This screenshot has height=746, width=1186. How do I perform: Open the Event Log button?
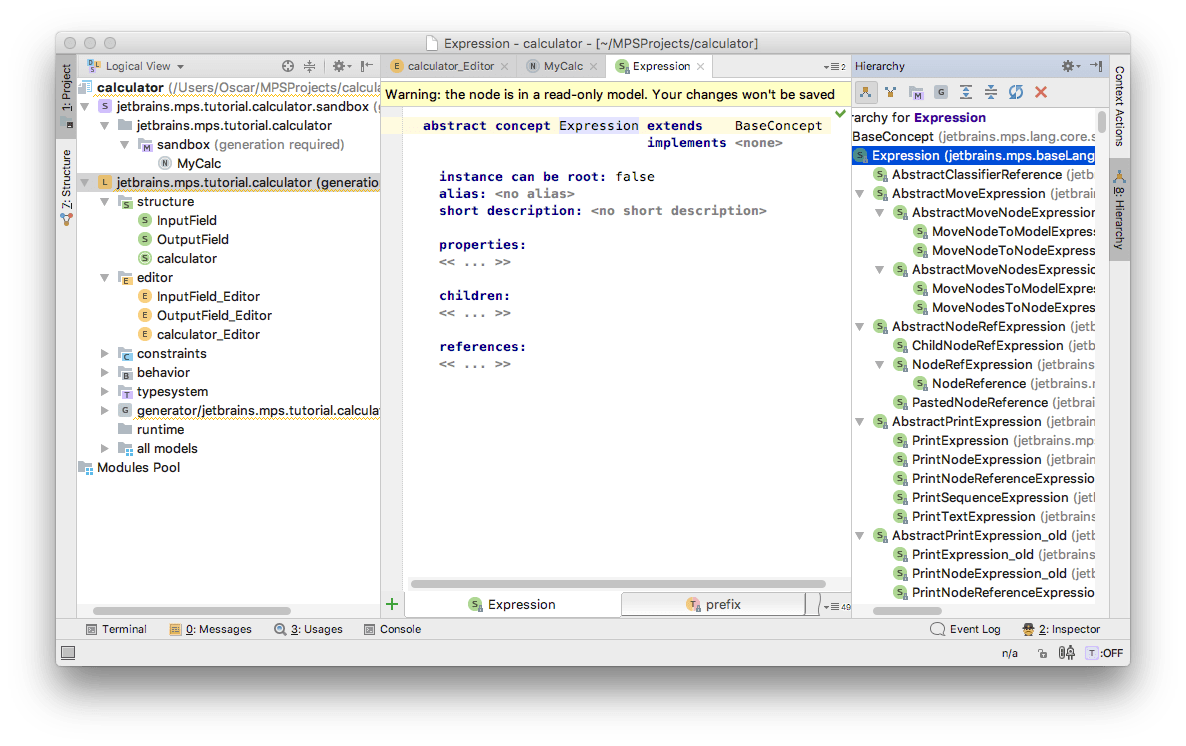click(x=965, y=629)
